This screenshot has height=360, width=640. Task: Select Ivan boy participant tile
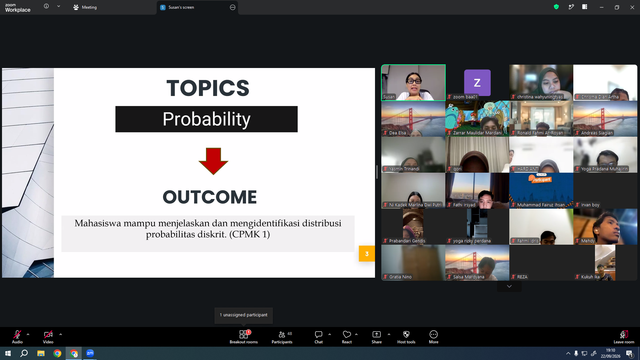(x=605, y=191)
